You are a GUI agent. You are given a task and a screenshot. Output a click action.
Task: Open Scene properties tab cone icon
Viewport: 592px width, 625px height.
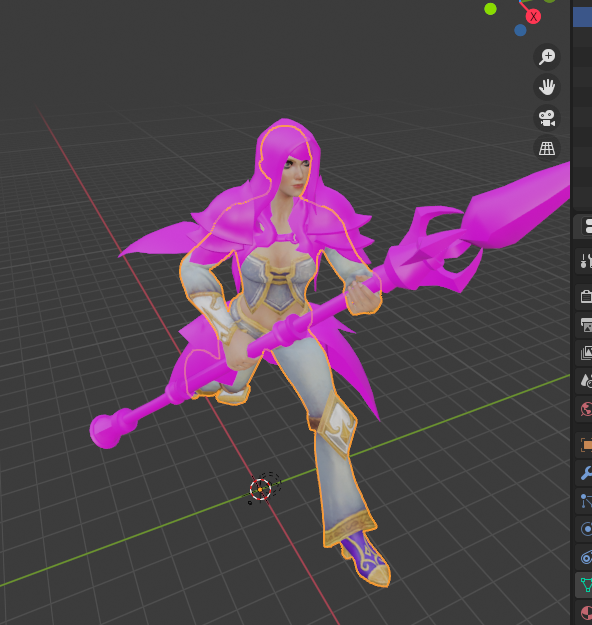[585, 381]
